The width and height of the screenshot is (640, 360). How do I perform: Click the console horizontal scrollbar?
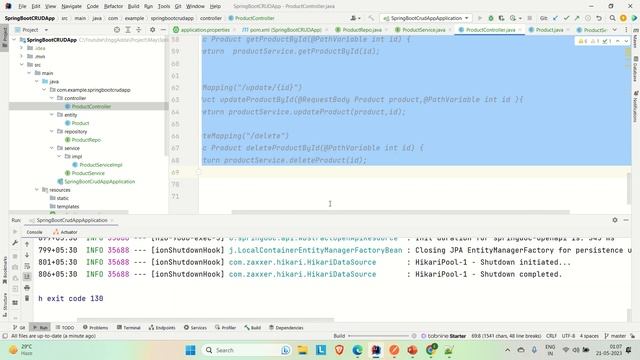coord(205,320)
